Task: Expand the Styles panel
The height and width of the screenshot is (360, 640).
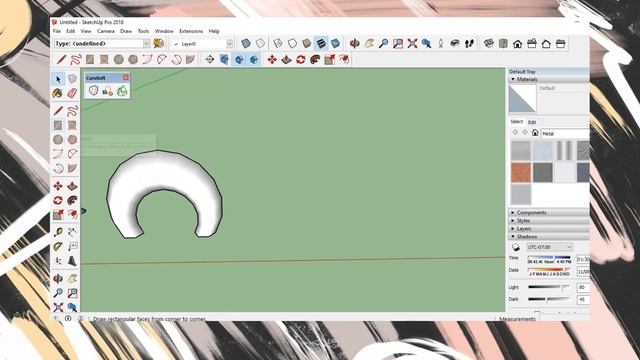Action: 549,221
